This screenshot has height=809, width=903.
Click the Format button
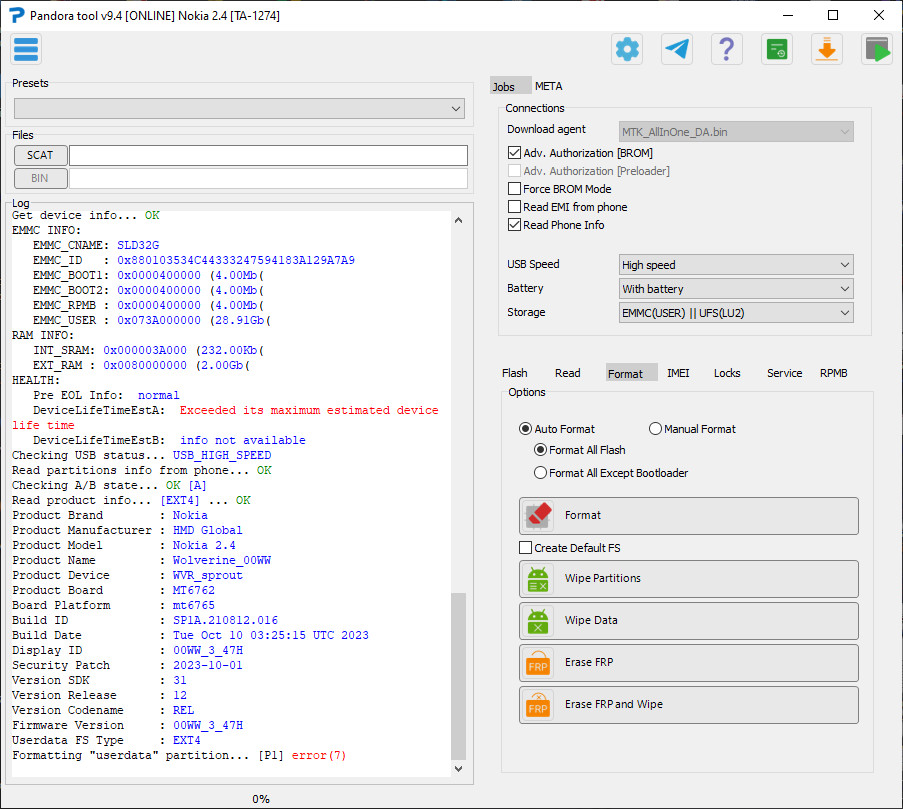click(x=689, y=516)
